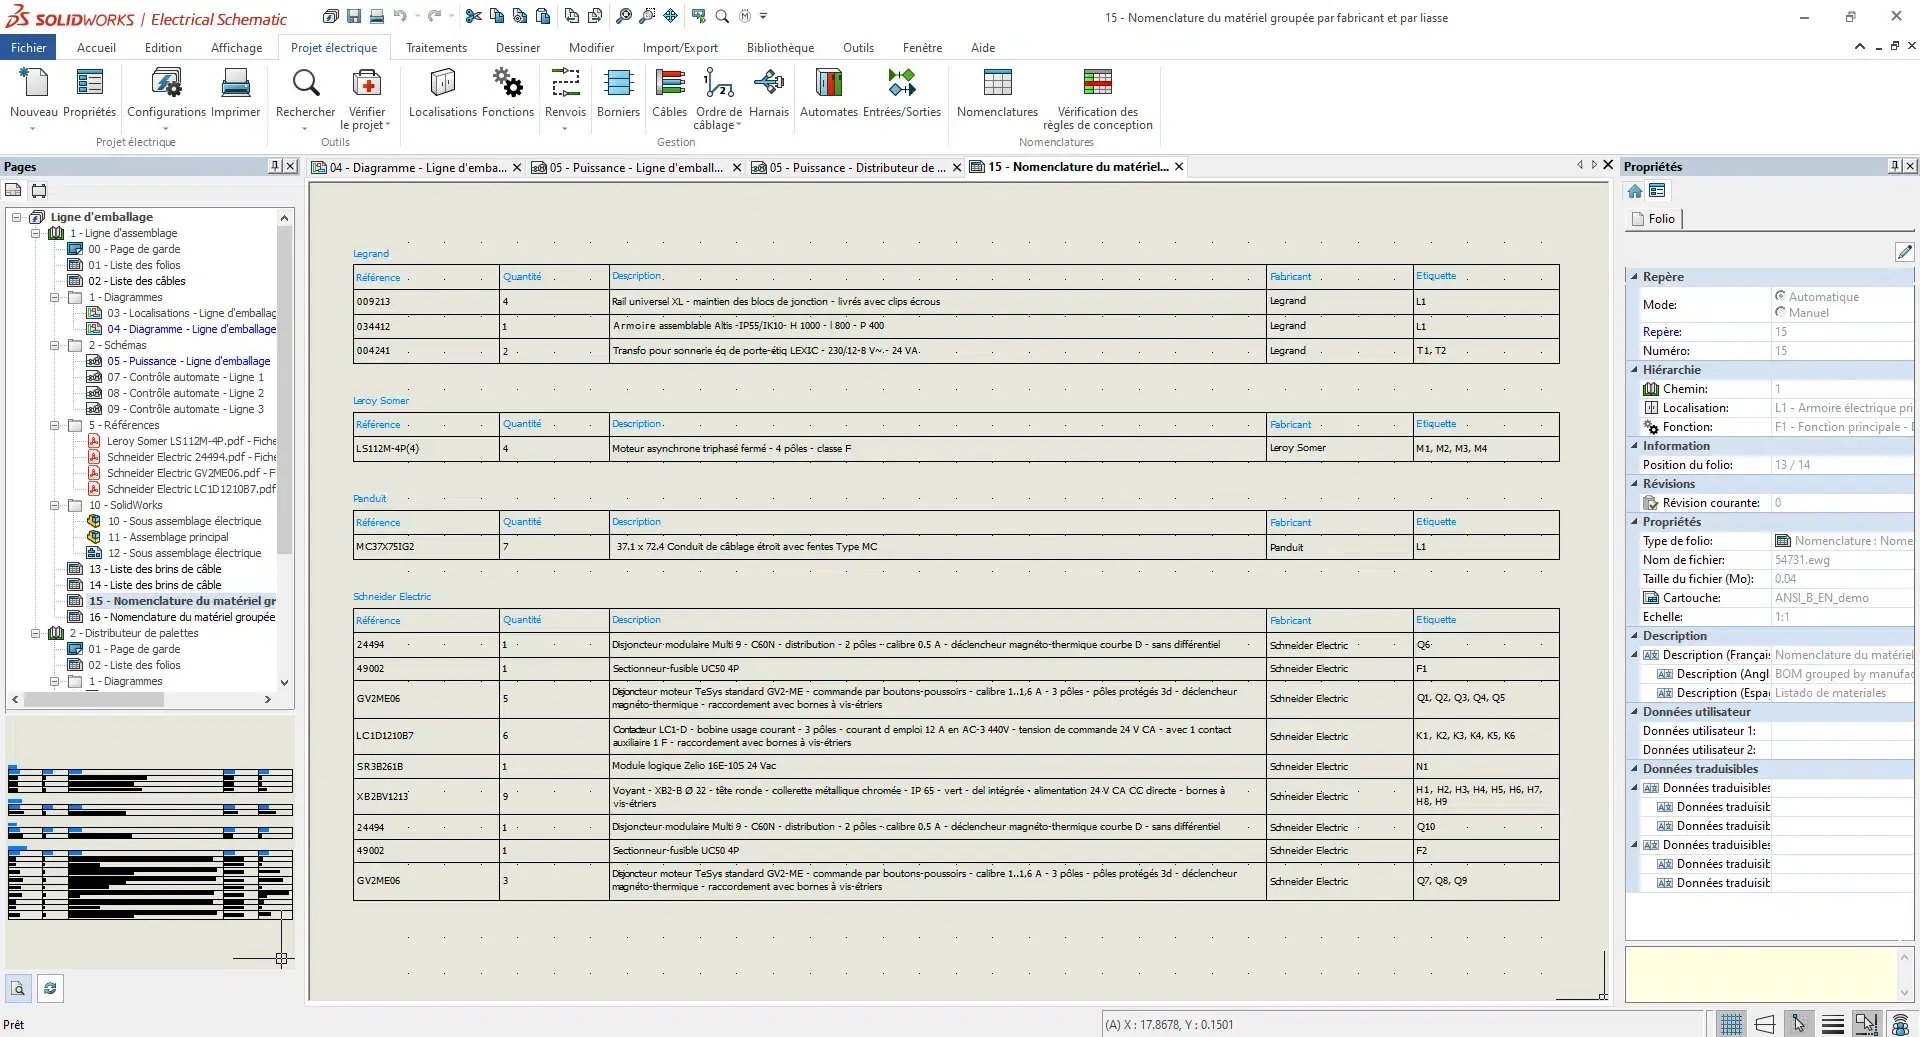Image resolution: width=1920 pixels, height=1037 pixels.
Task: Open the Fichier menu
Action: point(29,47)
